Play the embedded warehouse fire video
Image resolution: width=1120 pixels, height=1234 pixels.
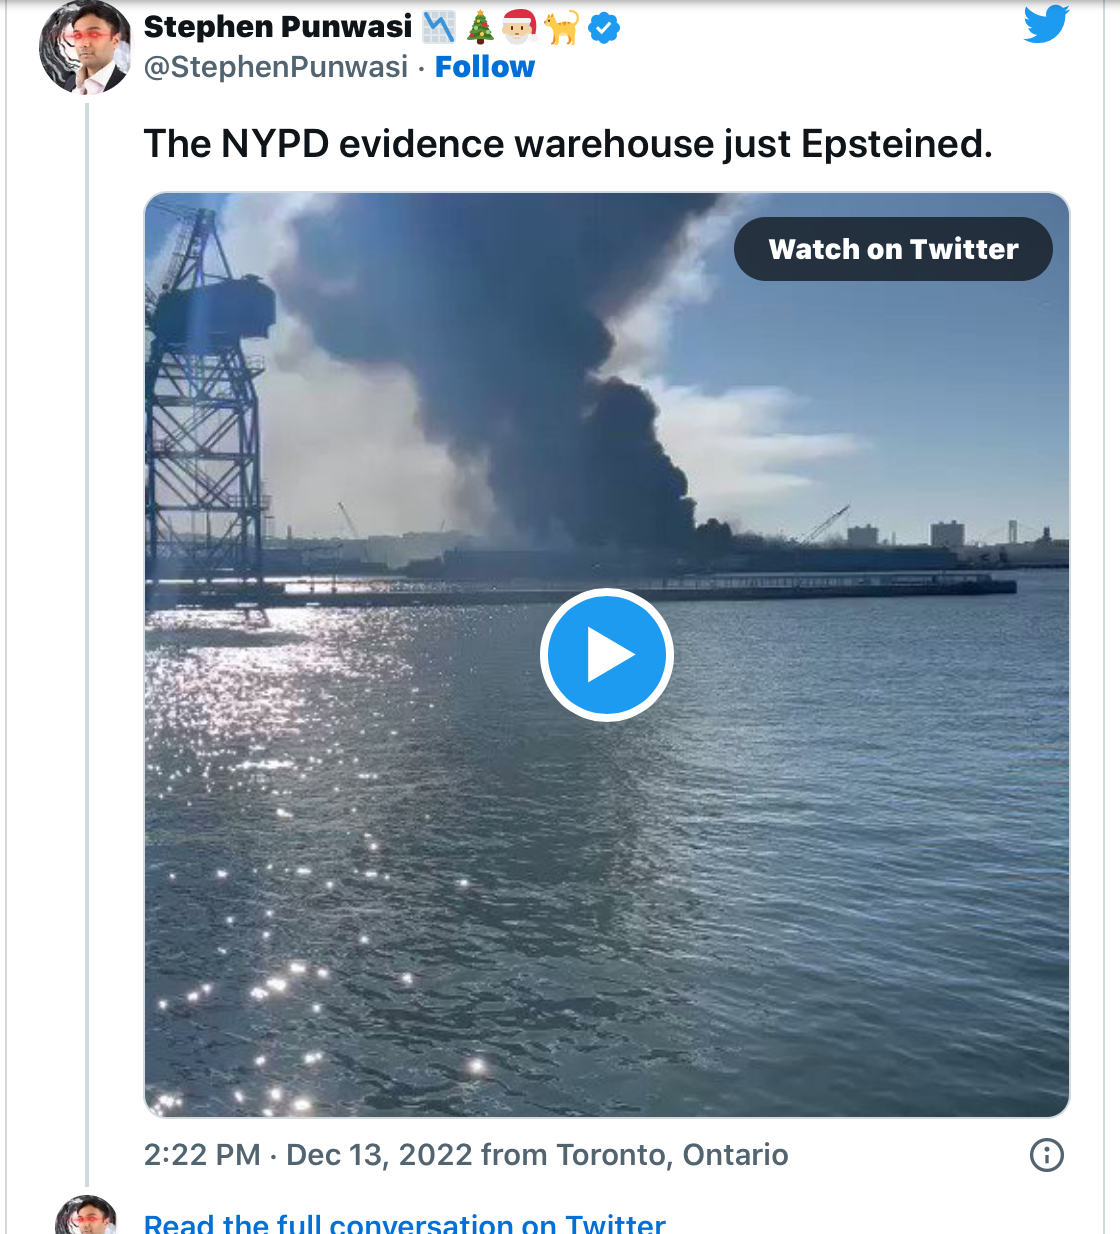point(606,655)
